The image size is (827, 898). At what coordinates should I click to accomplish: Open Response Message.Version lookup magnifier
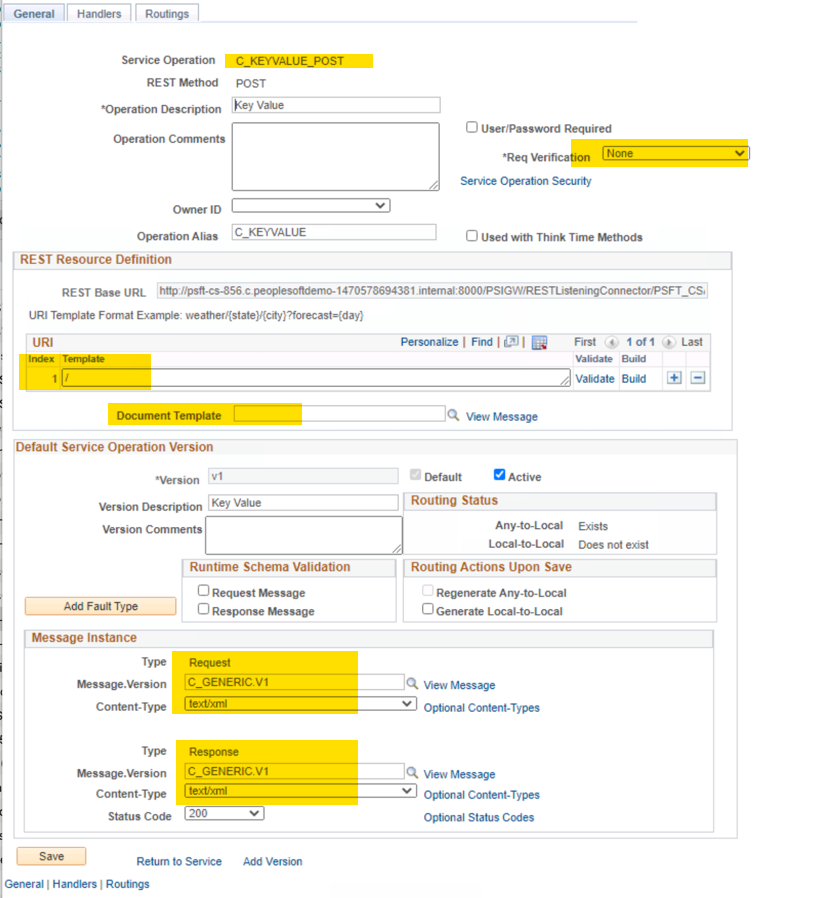412,771
